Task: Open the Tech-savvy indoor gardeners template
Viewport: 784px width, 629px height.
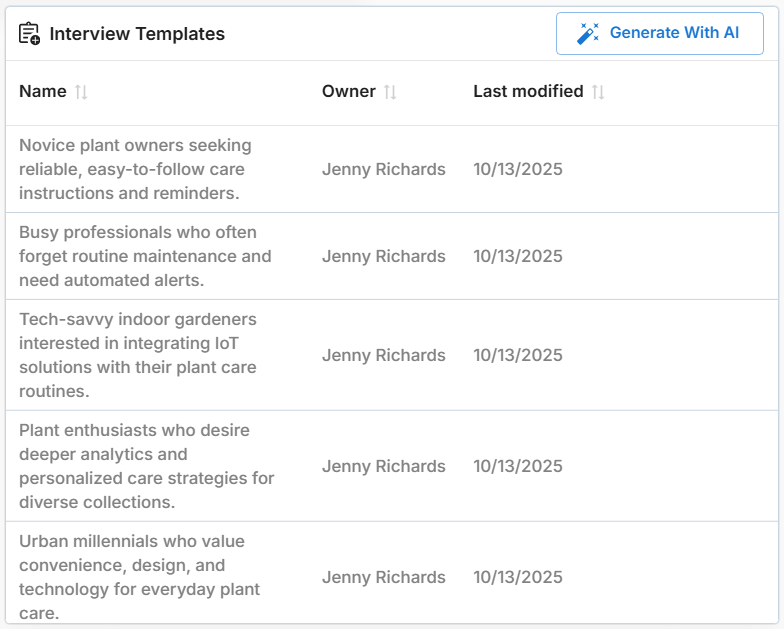Action: pos(138,355)
